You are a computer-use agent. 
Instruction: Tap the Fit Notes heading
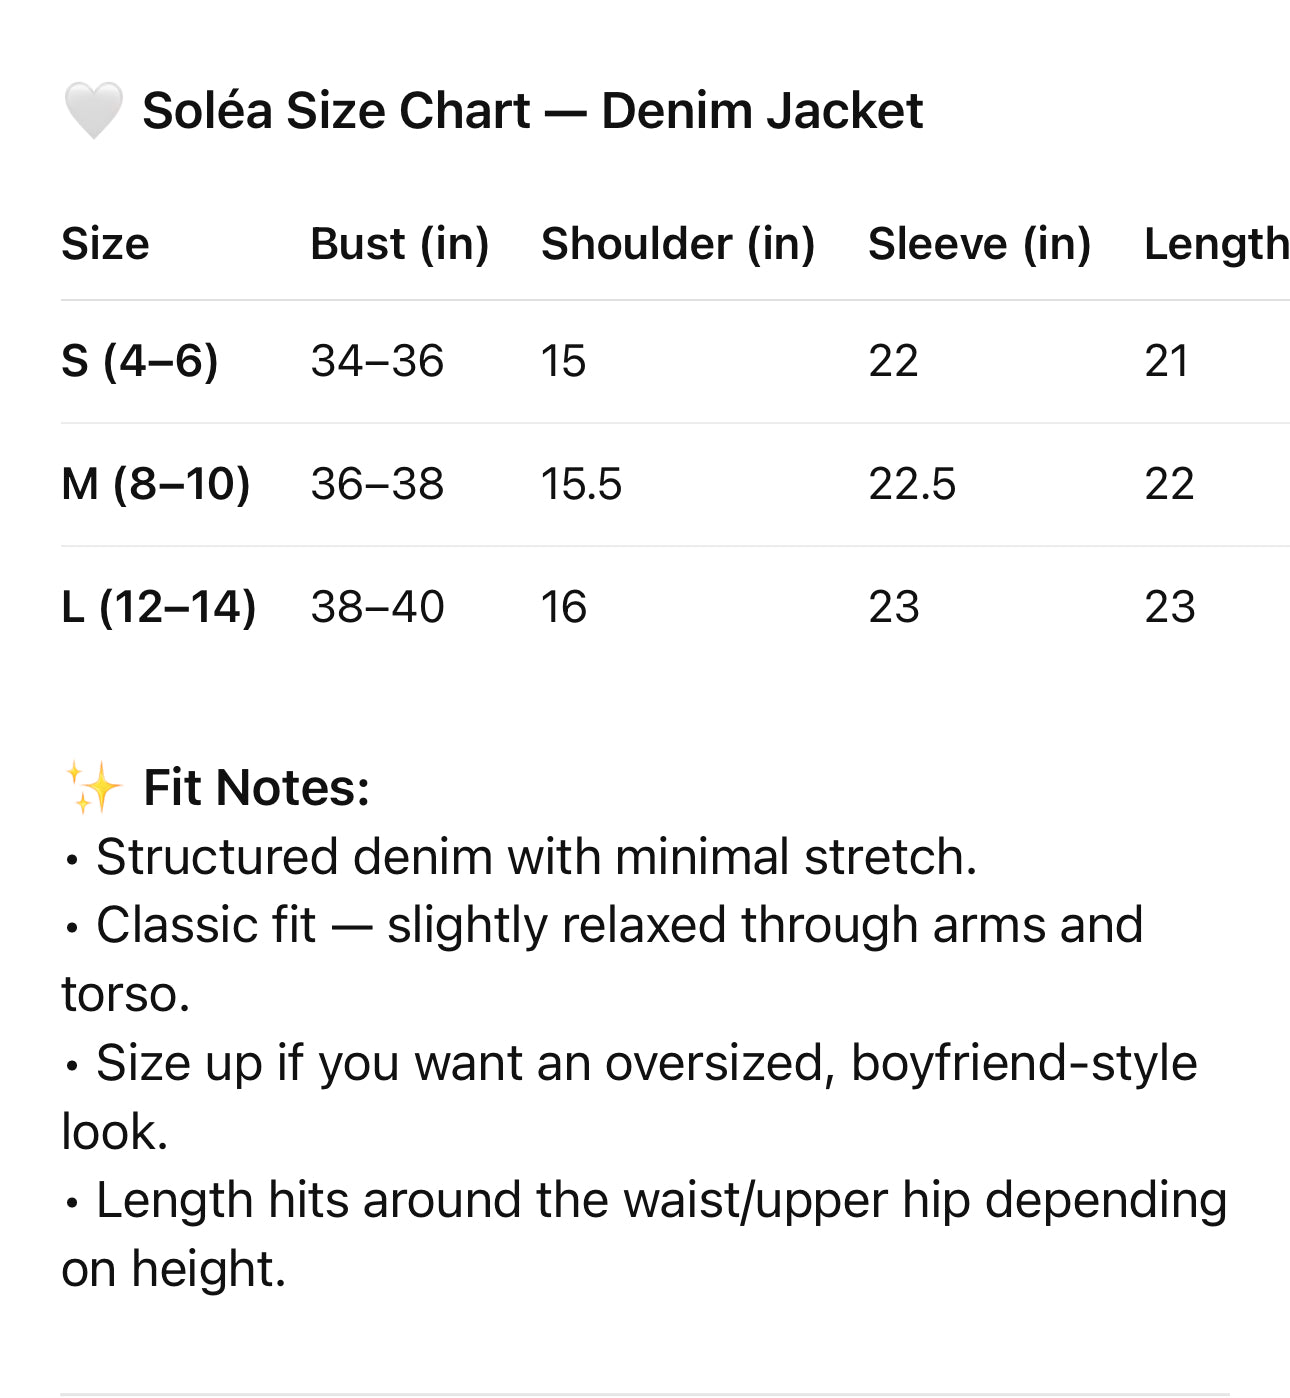[x=256, y=788]
